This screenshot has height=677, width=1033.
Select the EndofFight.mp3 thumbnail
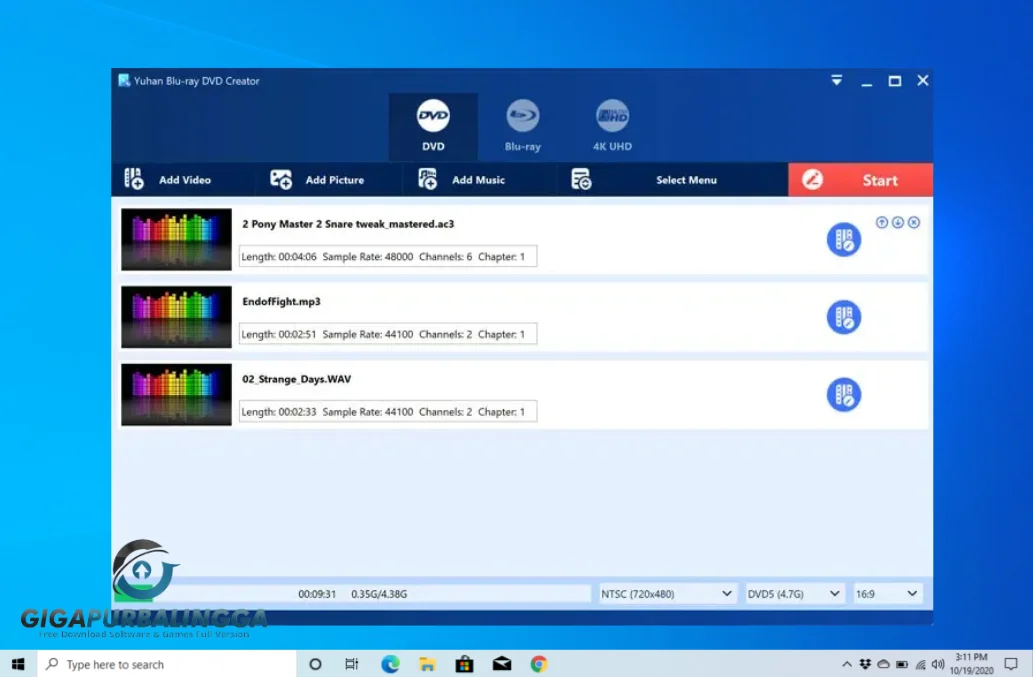[x=177, y=317]
